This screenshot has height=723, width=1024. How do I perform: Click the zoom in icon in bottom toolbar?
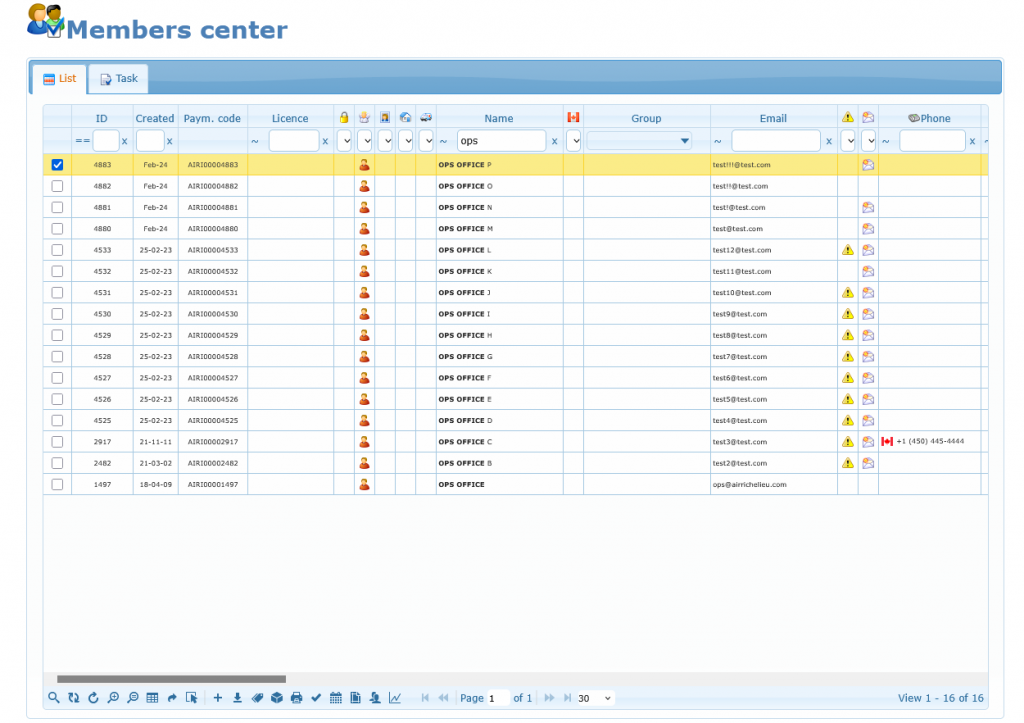click(113, 698)
